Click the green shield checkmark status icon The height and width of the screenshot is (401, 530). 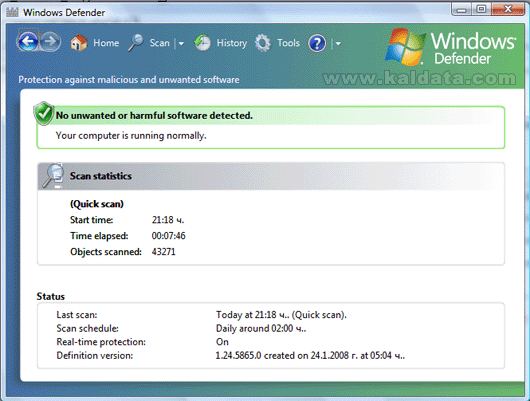click(x=44, y=113)
